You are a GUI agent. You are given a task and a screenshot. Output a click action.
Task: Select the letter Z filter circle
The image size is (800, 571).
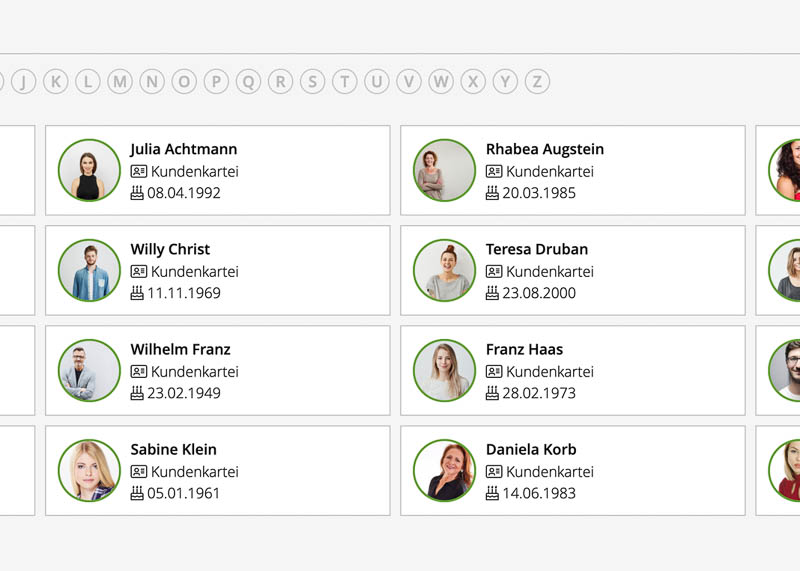point(538,82)
